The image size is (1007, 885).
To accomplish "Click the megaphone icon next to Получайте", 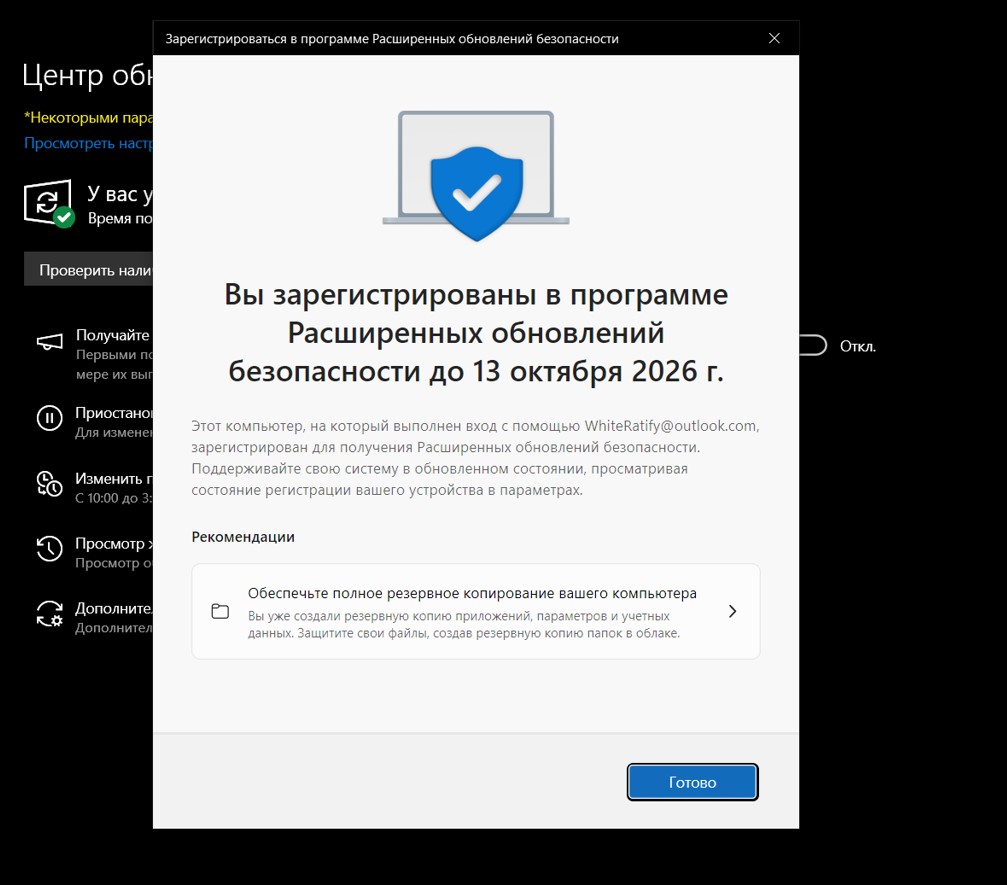I will click(x=49, y=342).
